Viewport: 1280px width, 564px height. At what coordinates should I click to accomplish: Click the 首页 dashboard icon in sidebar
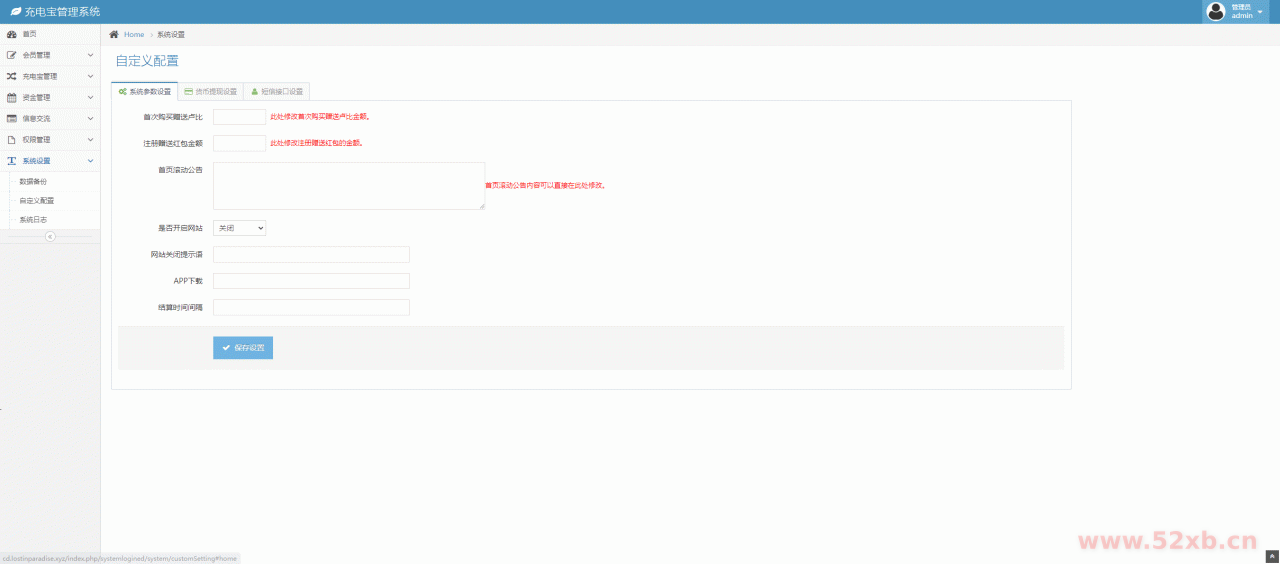tap(12, 34)
